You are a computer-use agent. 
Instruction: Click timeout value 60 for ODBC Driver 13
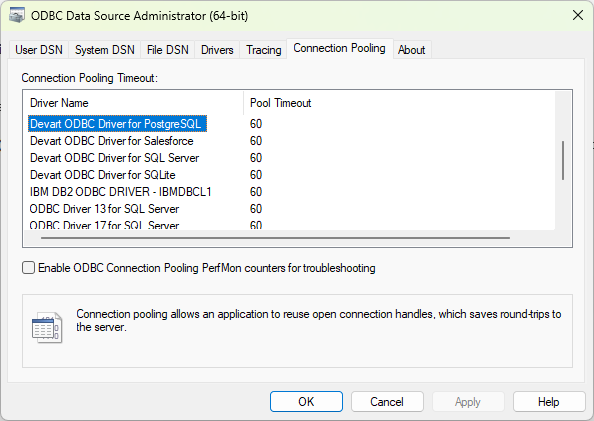point(256,209)
